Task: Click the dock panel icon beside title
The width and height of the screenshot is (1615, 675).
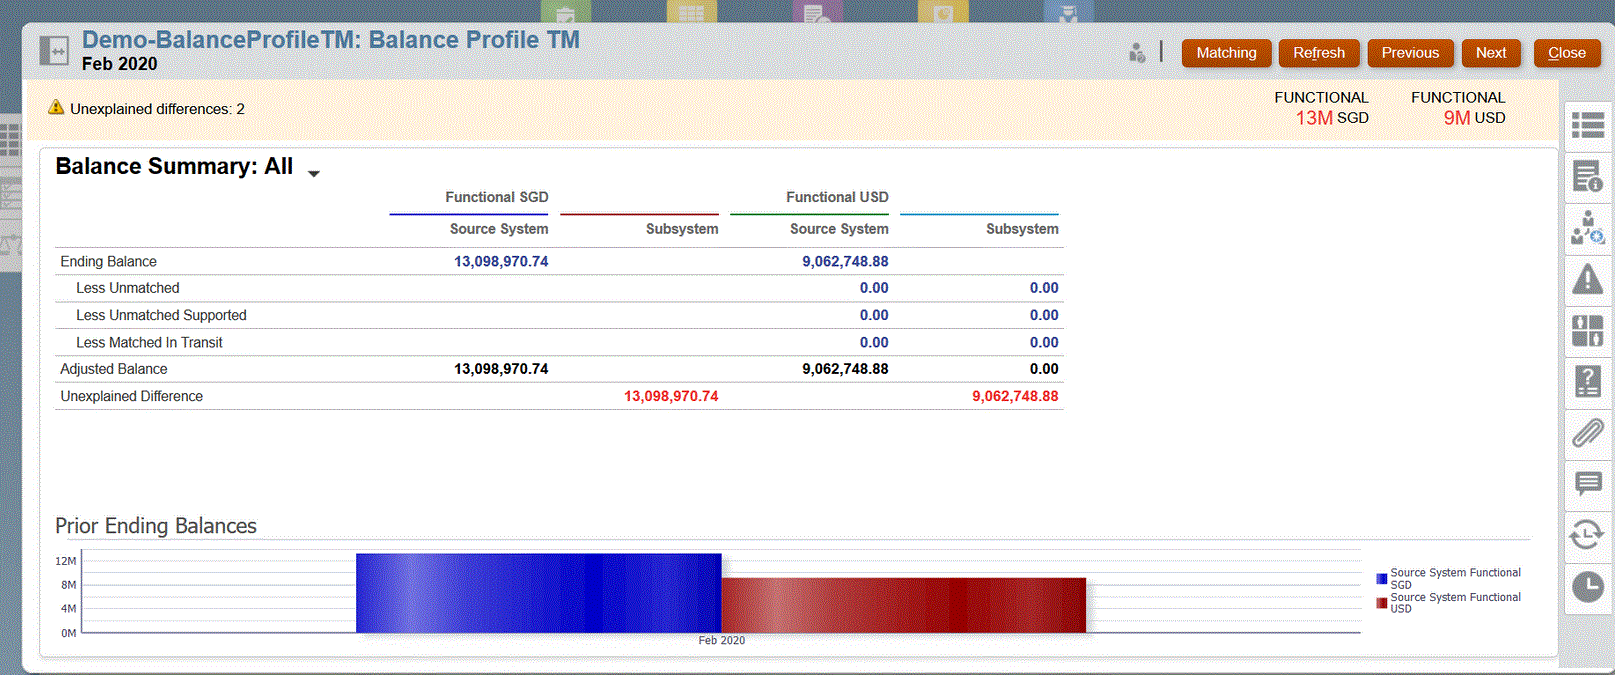Action: (54, 50)
